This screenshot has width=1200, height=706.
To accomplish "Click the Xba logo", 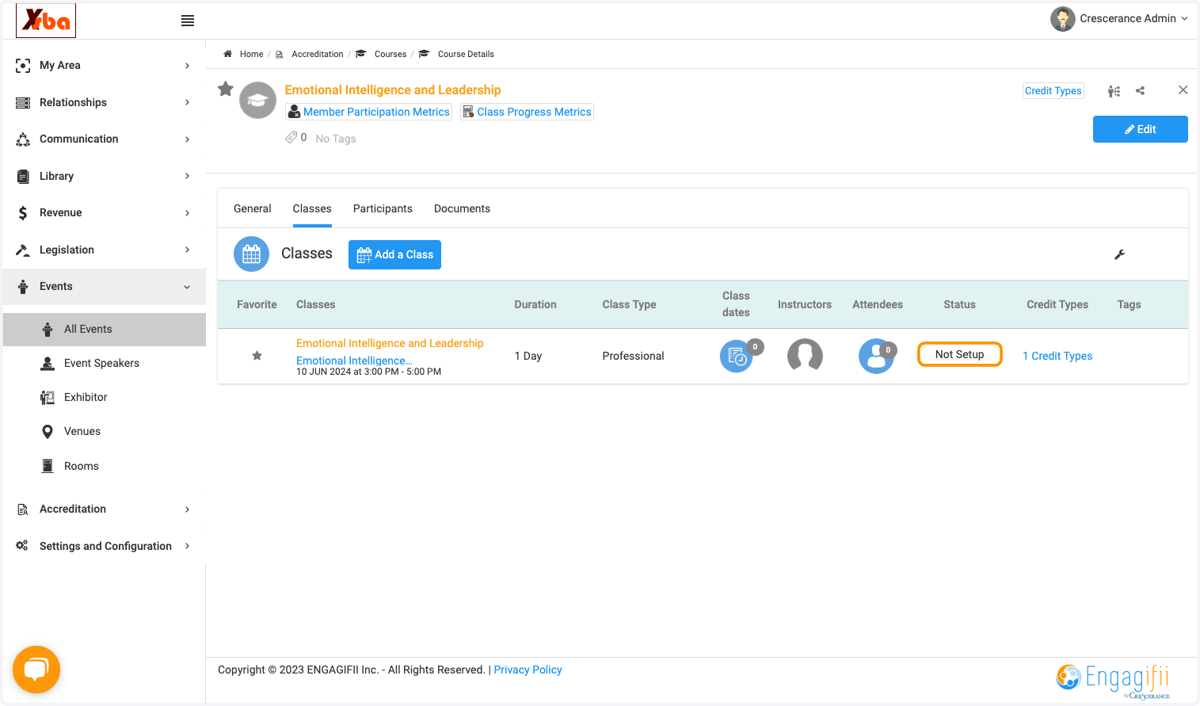I will pos(47,20).
